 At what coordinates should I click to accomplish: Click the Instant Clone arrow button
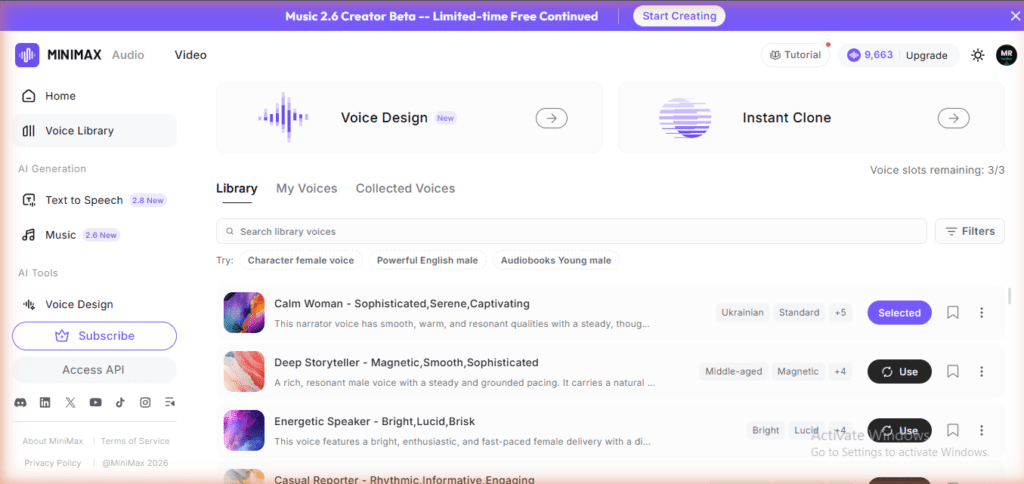(953, 118)
